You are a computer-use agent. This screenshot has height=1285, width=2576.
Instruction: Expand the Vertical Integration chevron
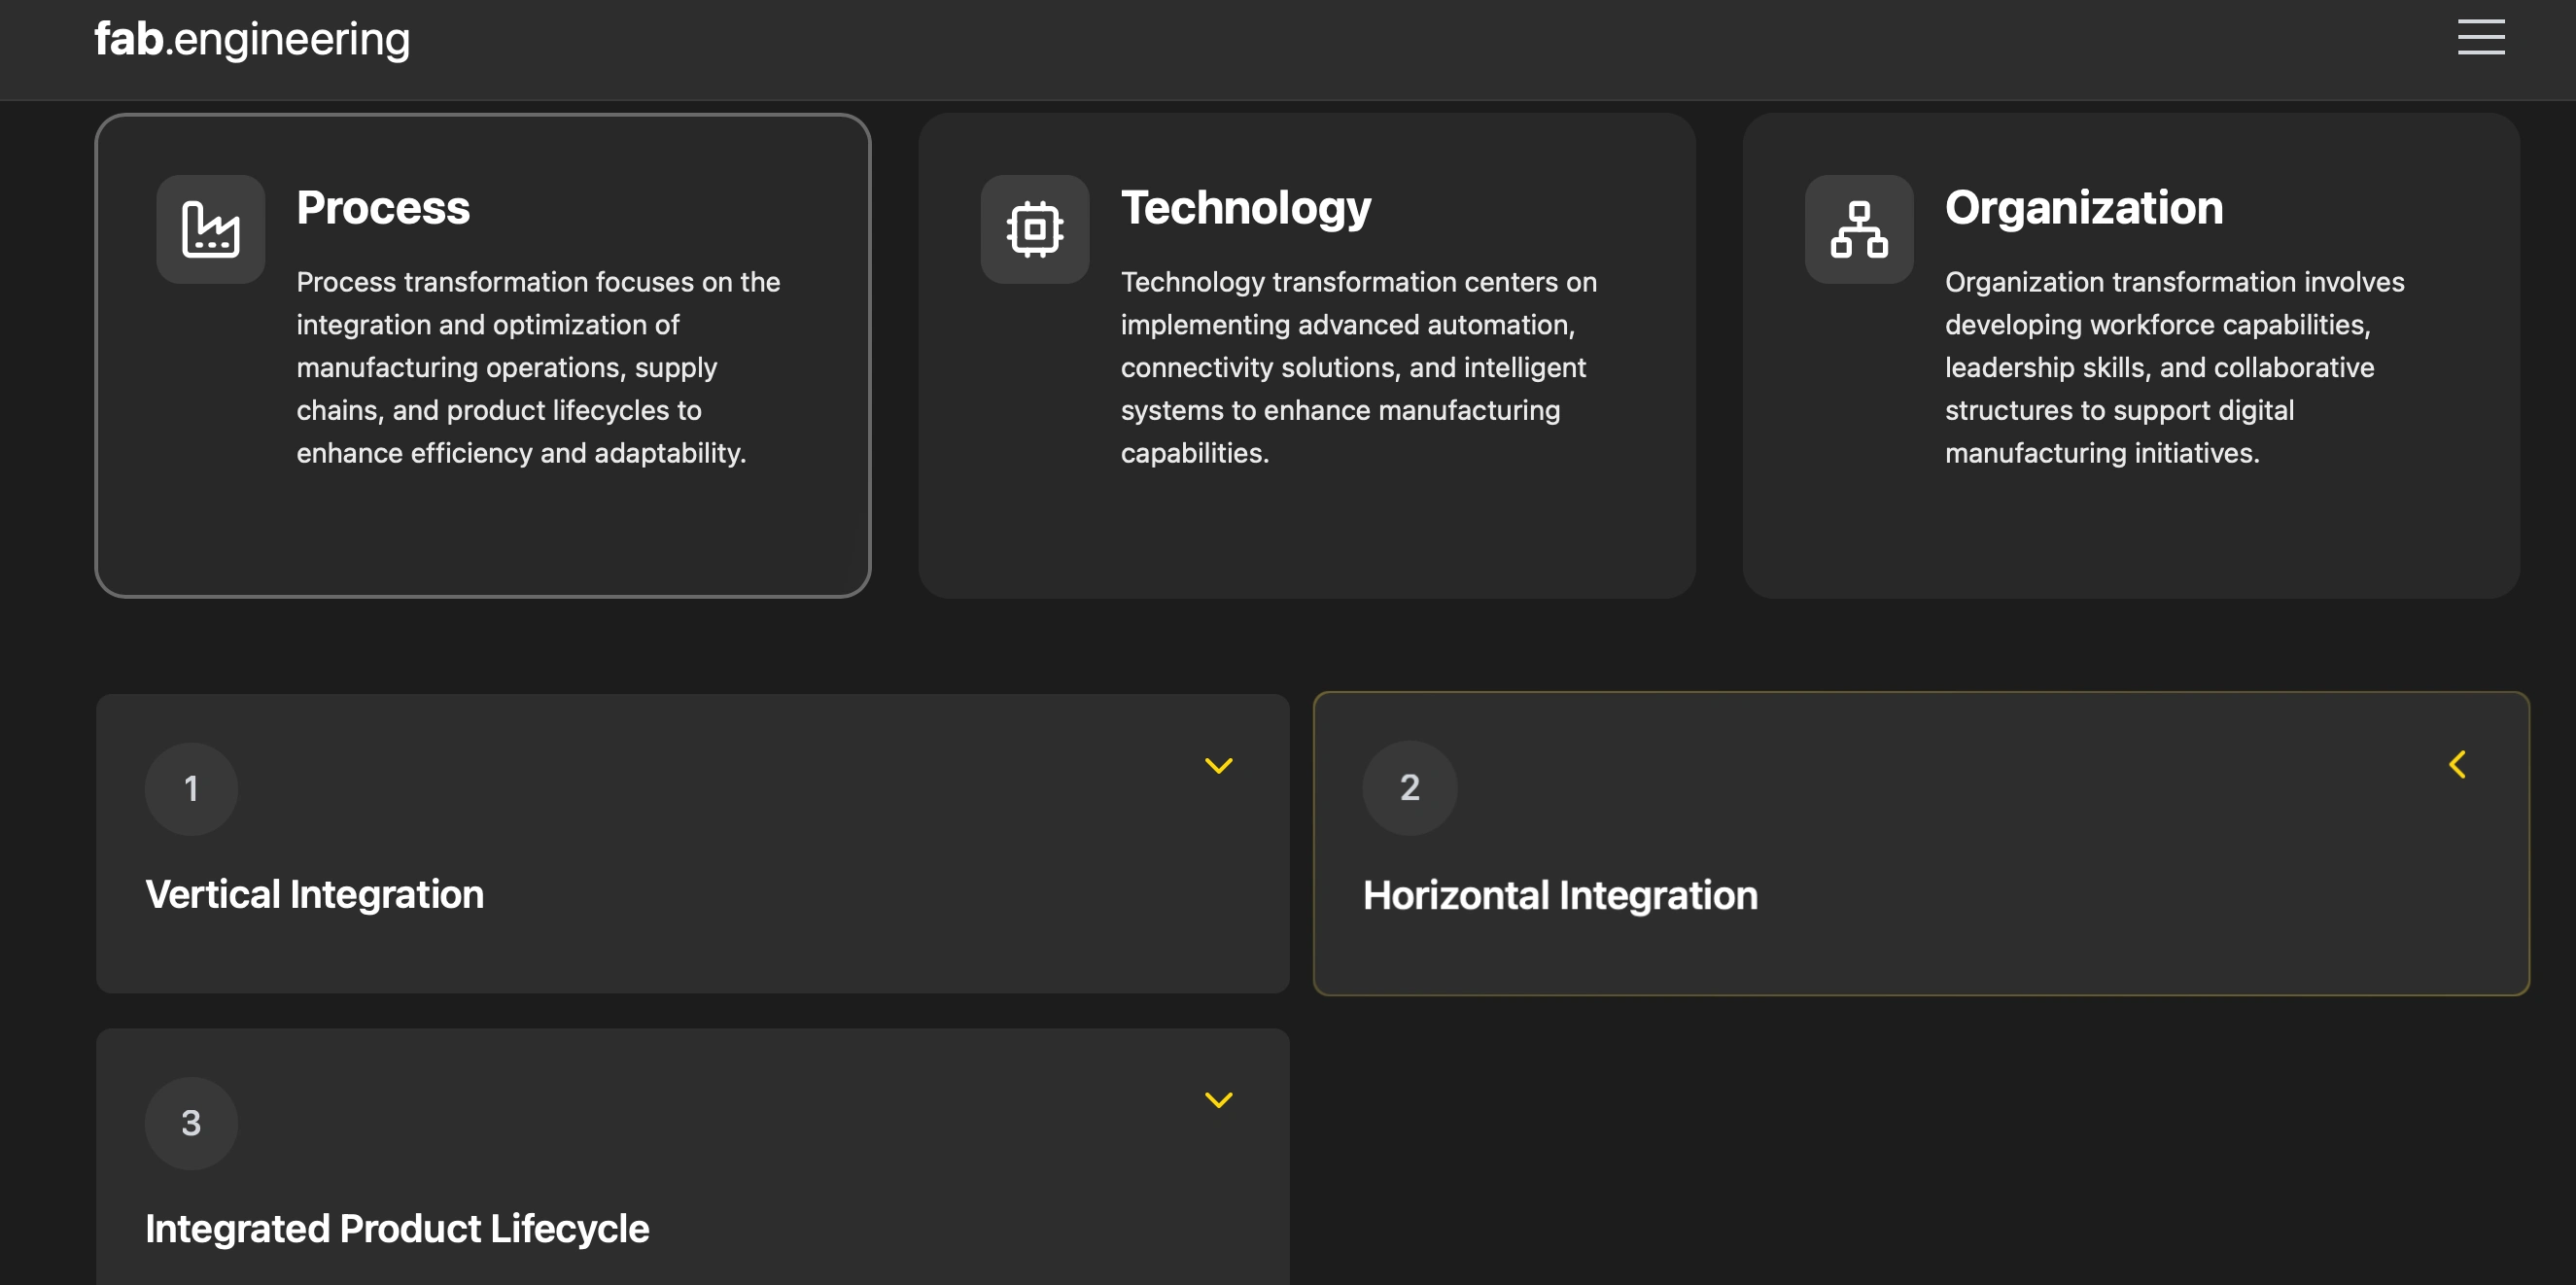pos(1218,766)
